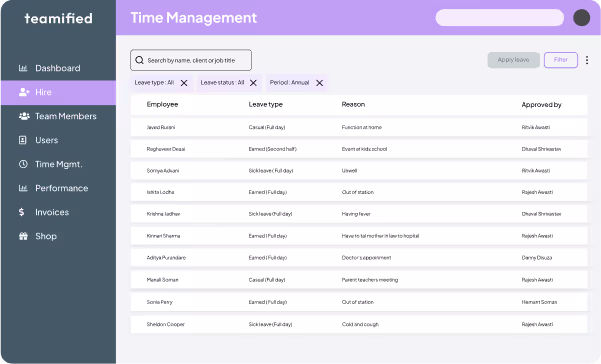This screenshot has width=601, height=364.
Task: Select employee Ishita Lodha
Action: point(160,192)
